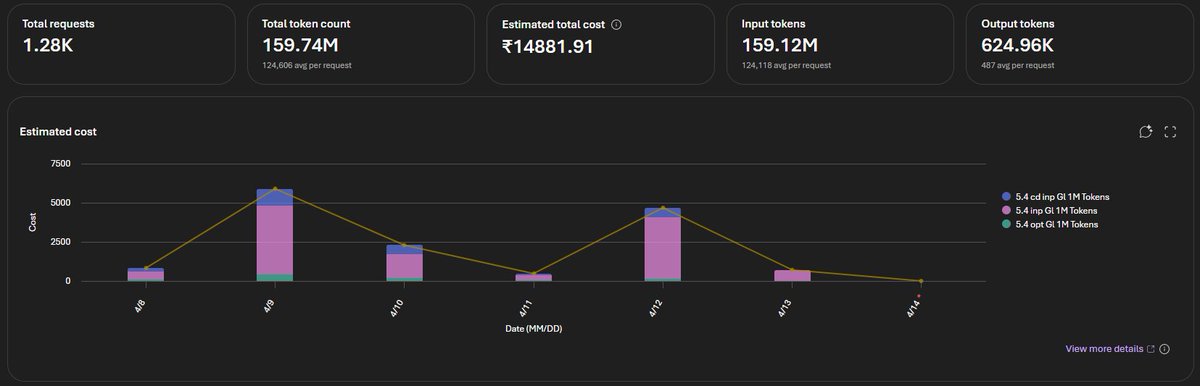Select legend label 5.4 opt Gl 1M Tokens
1200x386 pixels.
(1057, 225)
